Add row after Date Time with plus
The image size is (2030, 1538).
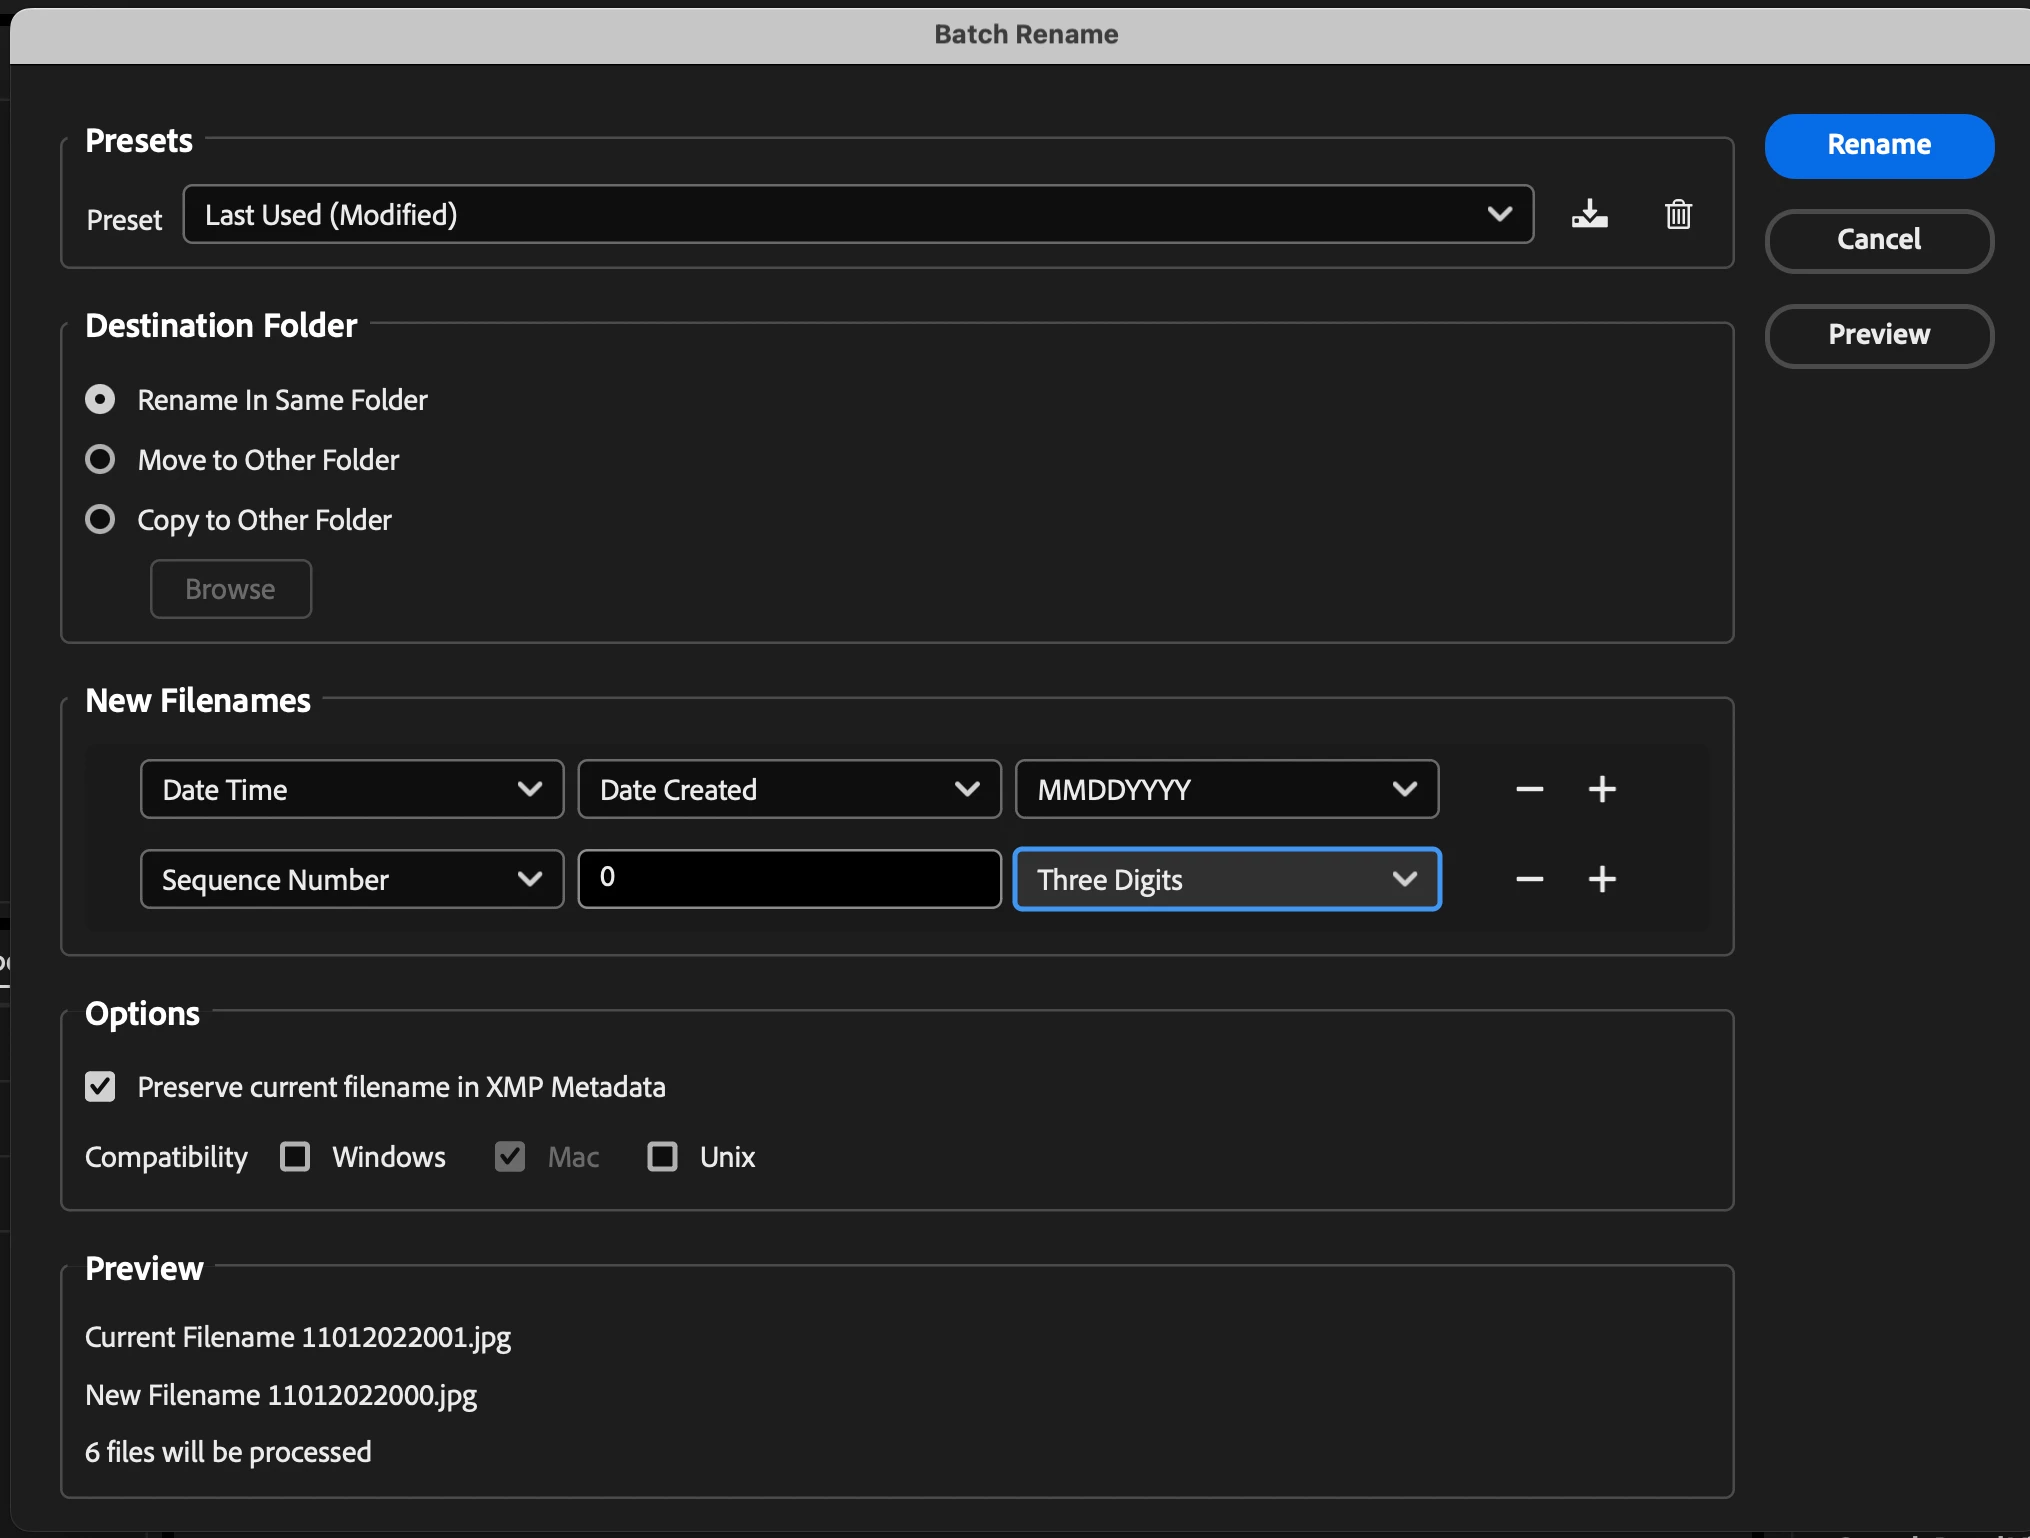[x=1602, y=789]
